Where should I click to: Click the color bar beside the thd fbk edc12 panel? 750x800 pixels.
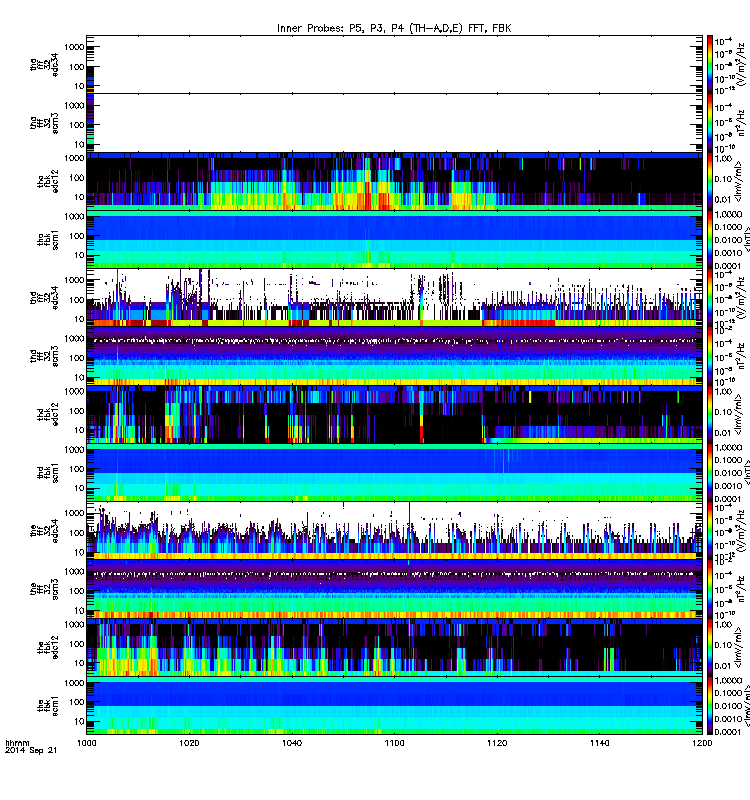tap(709, 414)
